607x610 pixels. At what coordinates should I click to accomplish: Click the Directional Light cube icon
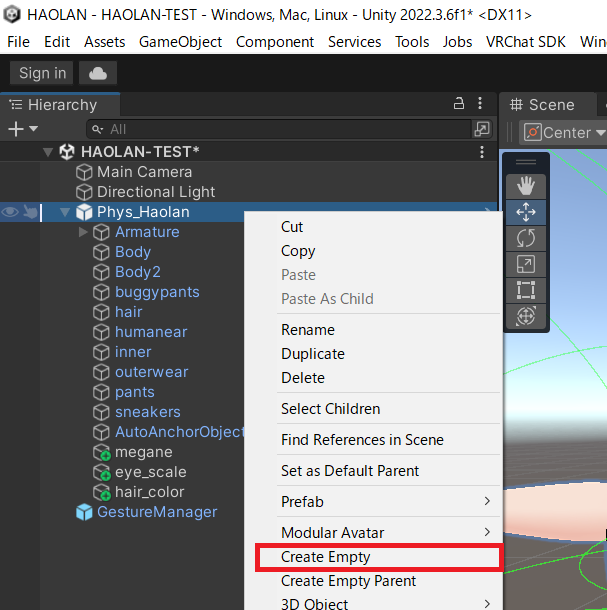pyautogui.click(x=84, y=192)
